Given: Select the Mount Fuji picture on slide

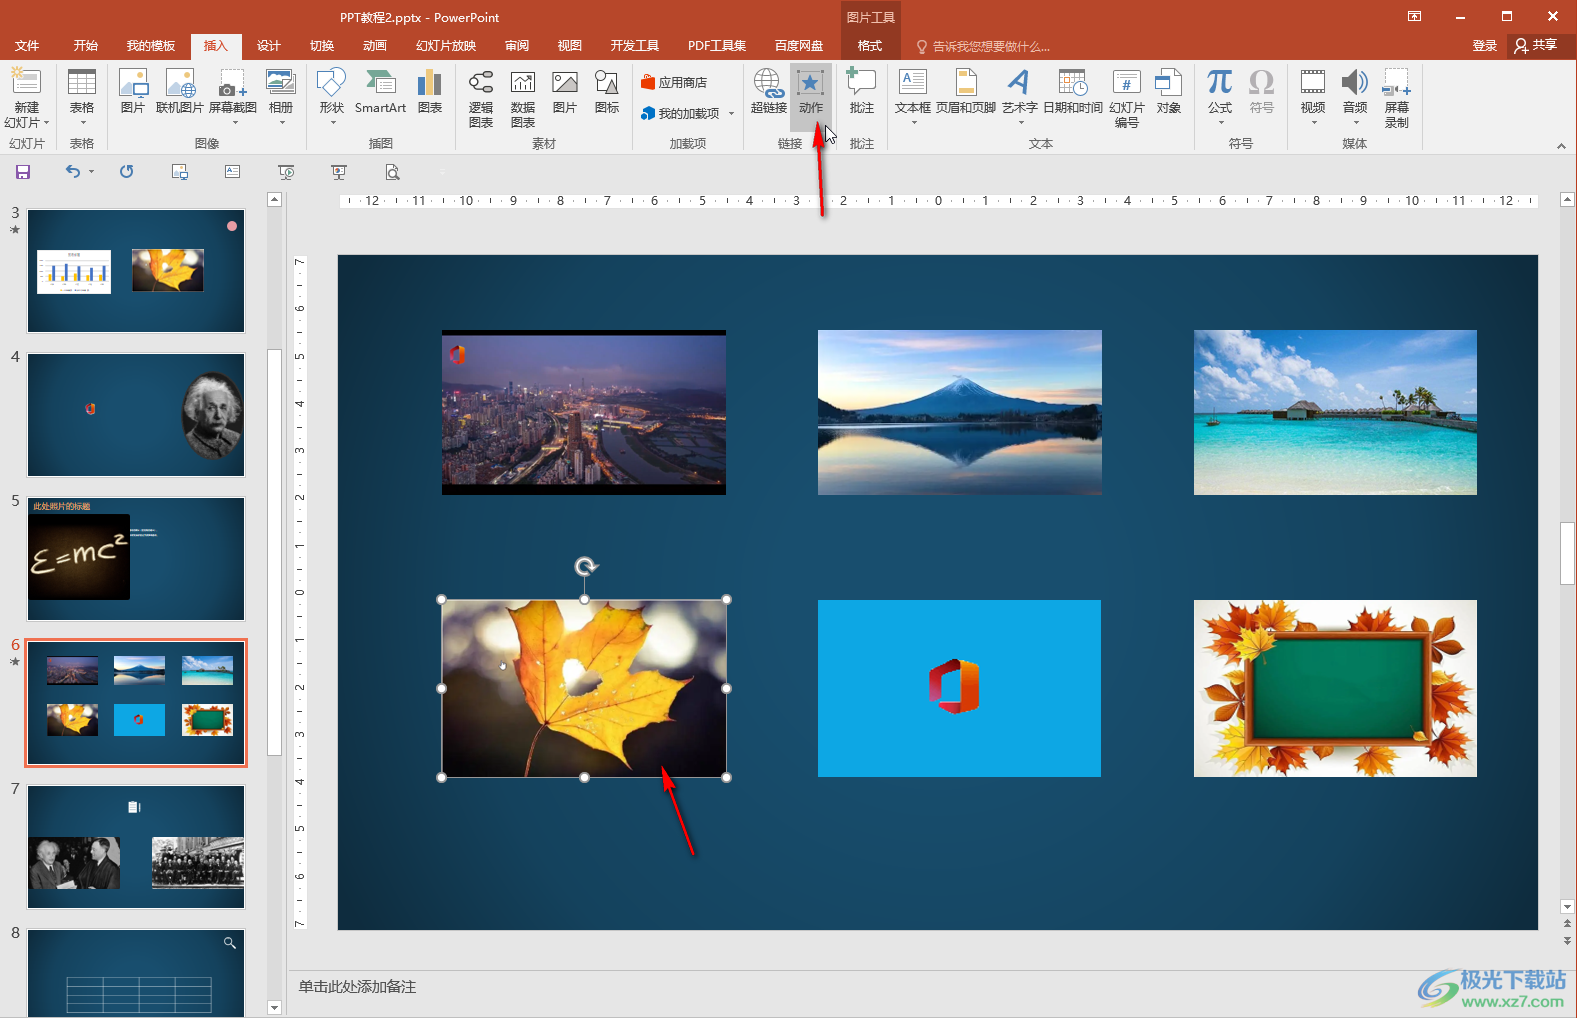Looking at the screenshot, I should (x=960, y=412).
